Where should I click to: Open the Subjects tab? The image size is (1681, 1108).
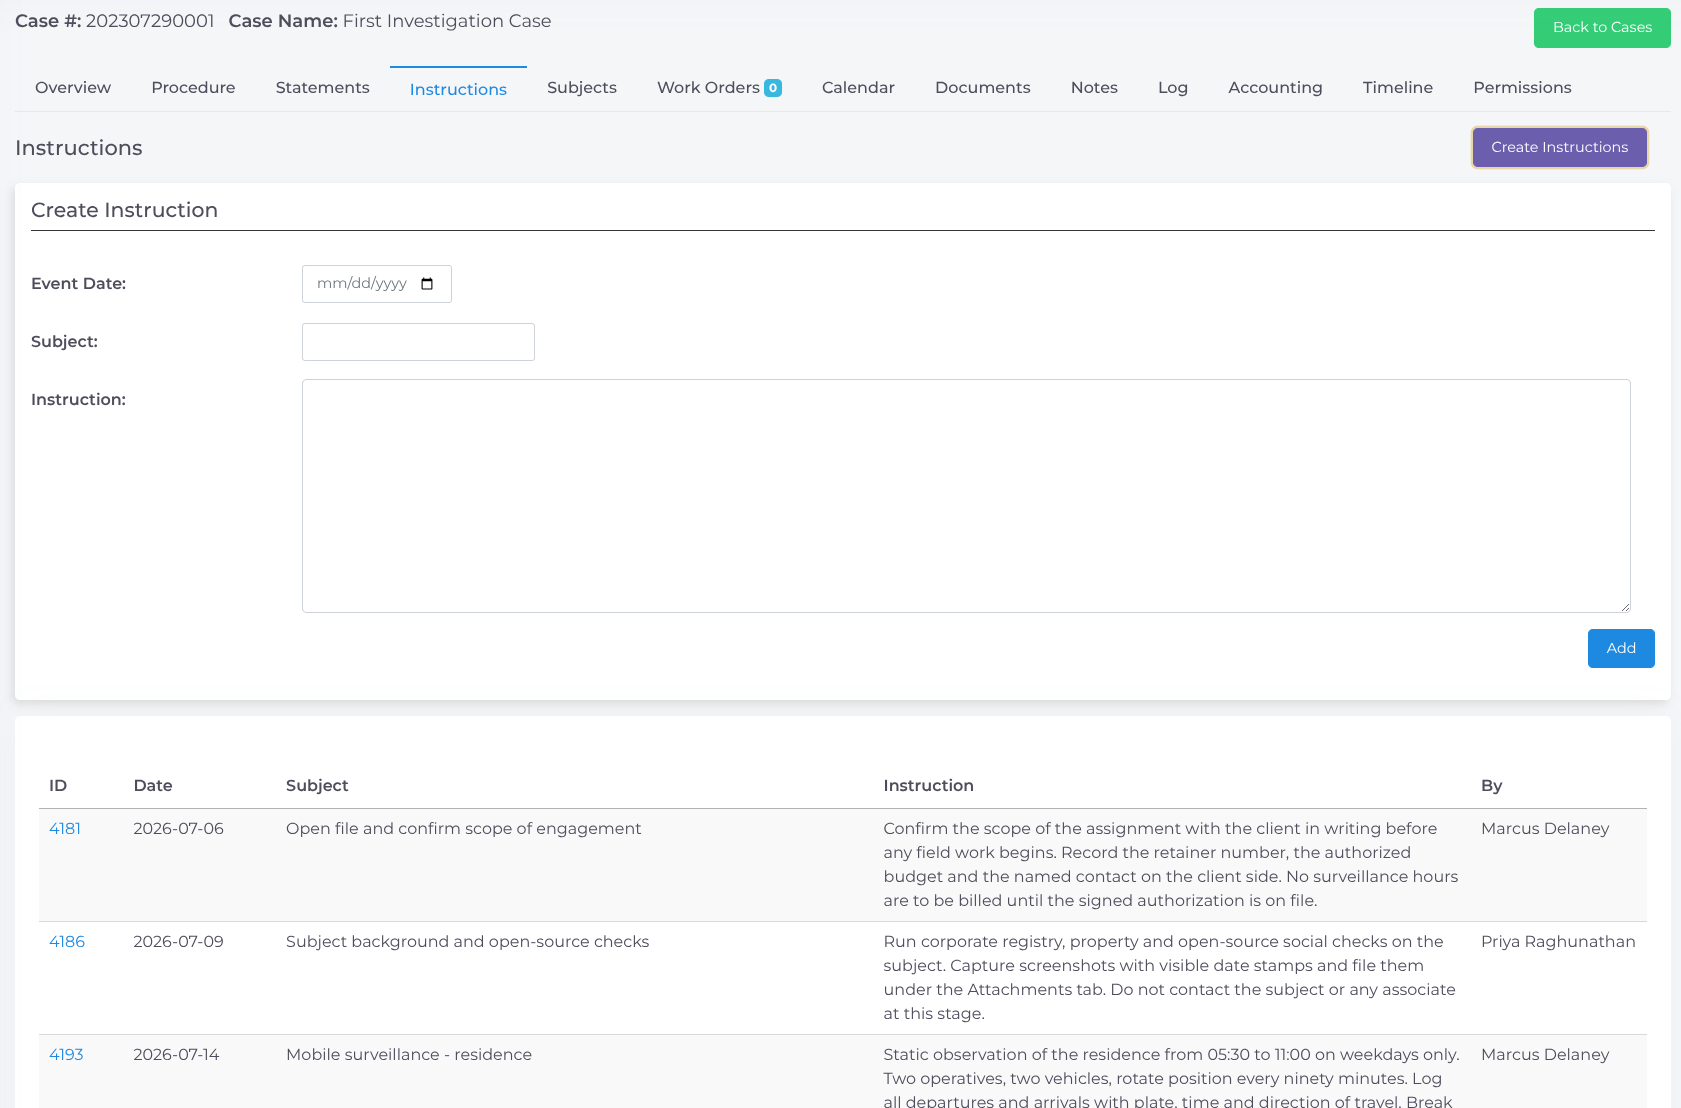(582, 88)
